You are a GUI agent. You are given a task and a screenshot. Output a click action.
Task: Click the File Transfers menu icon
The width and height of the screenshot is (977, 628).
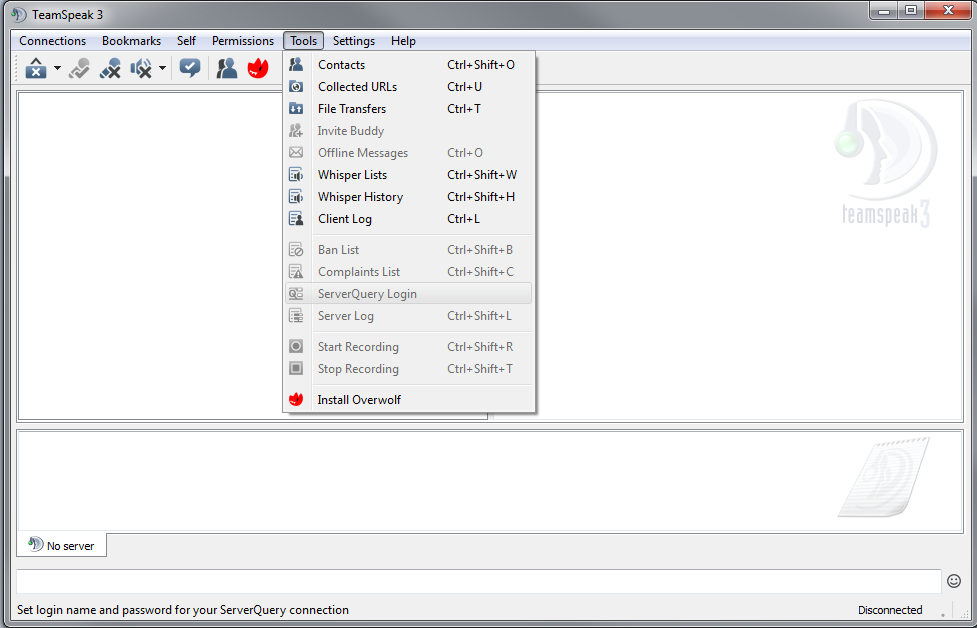(296, 108)
